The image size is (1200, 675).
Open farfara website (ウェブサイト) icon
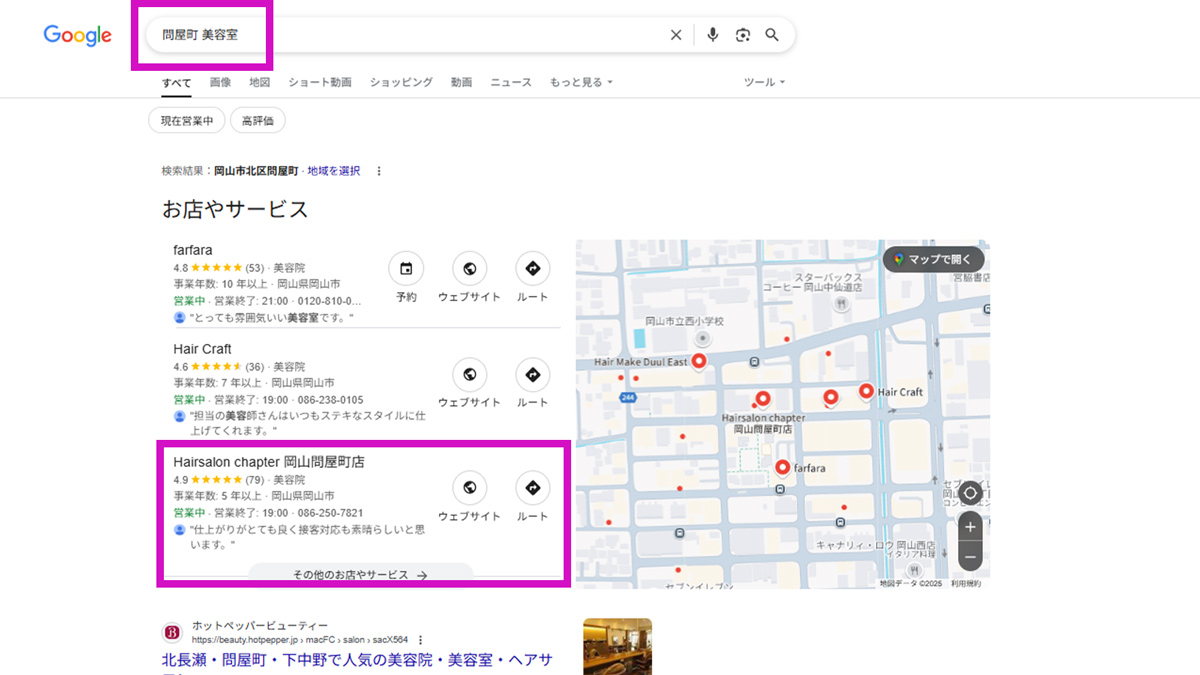(x=469, y=268)
